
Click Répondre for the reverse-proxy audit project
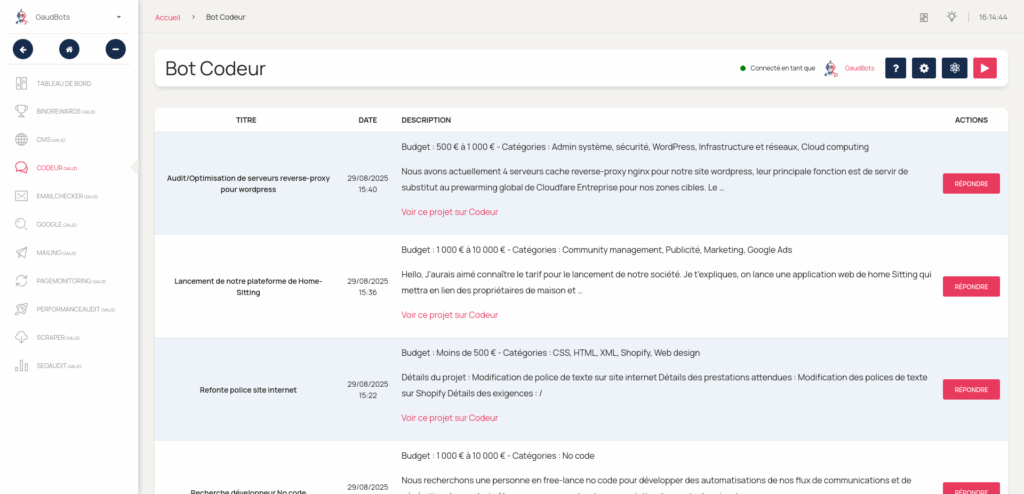pyautogui.click(x=970, y=184)
